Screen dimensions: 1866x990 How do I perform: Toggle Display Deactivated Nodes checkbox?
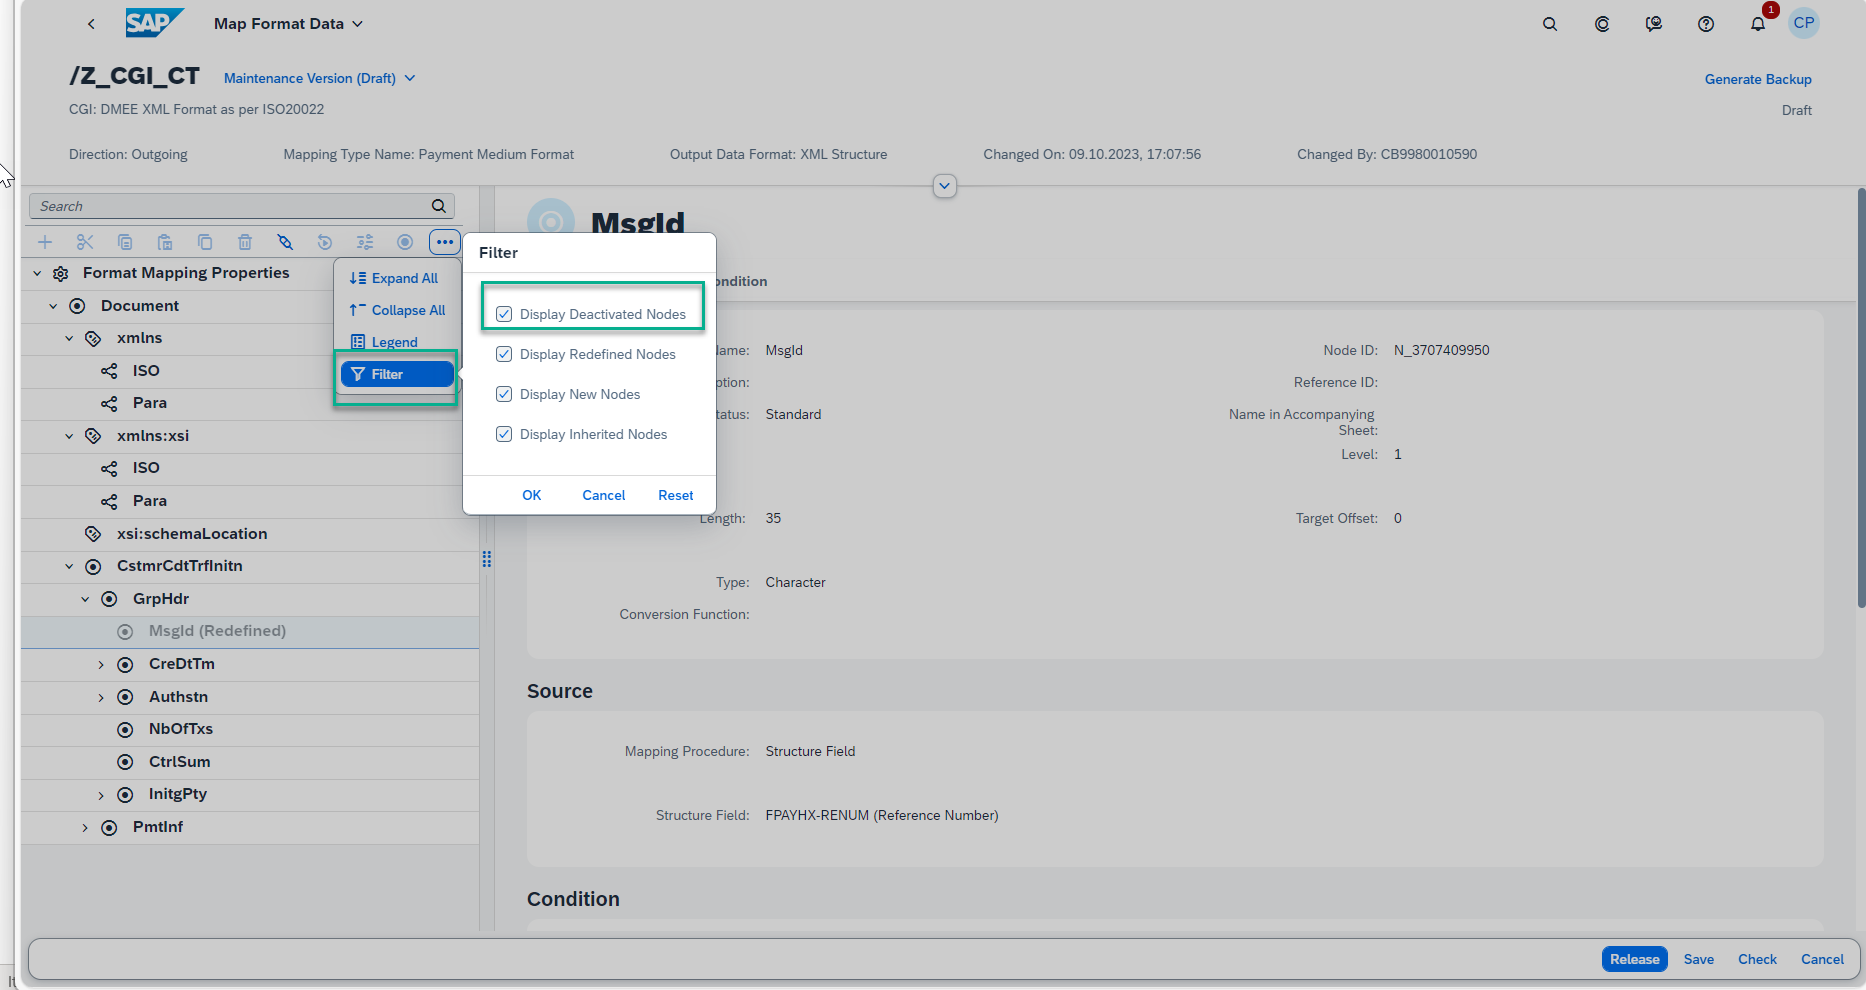coord(504,314)
